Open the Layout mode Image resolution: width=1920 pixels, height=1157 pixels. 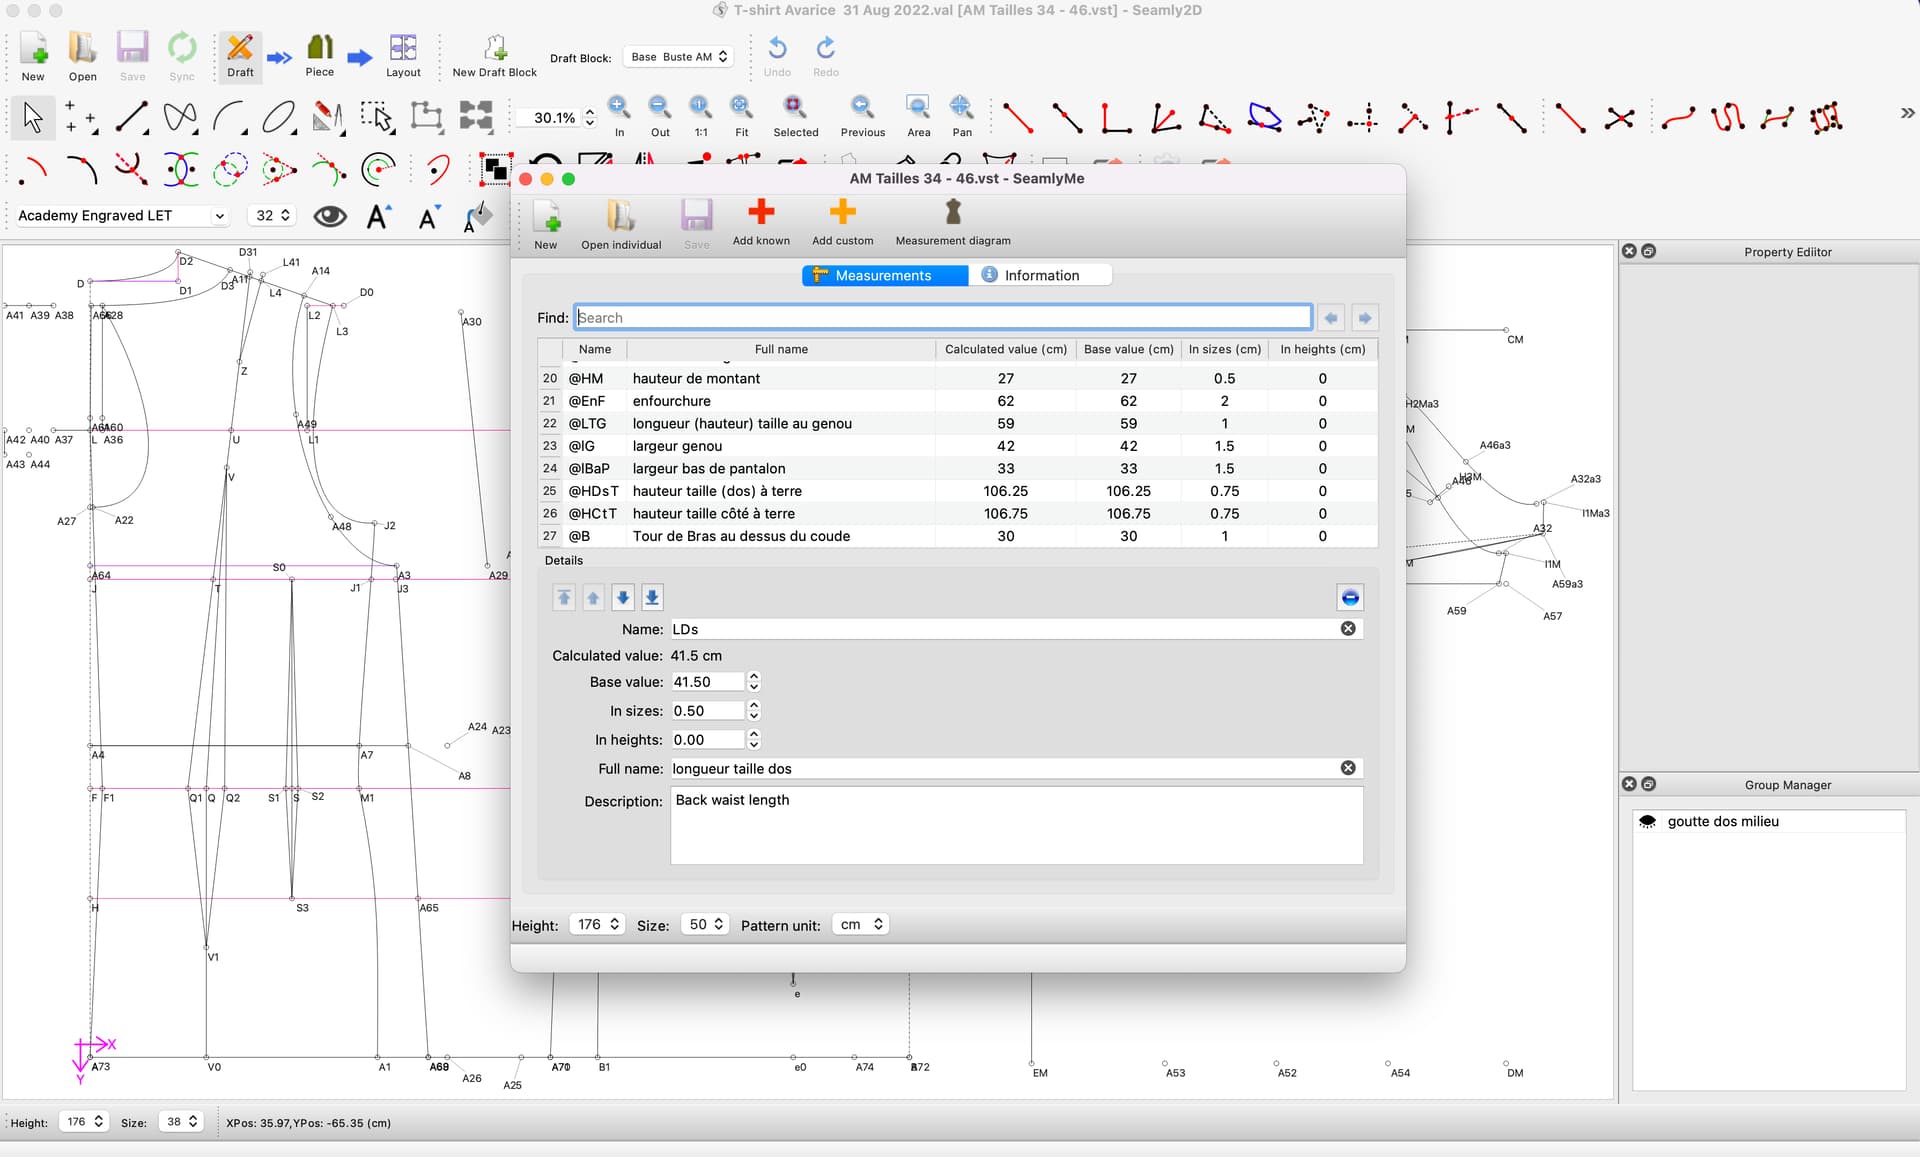click(403, 50)
